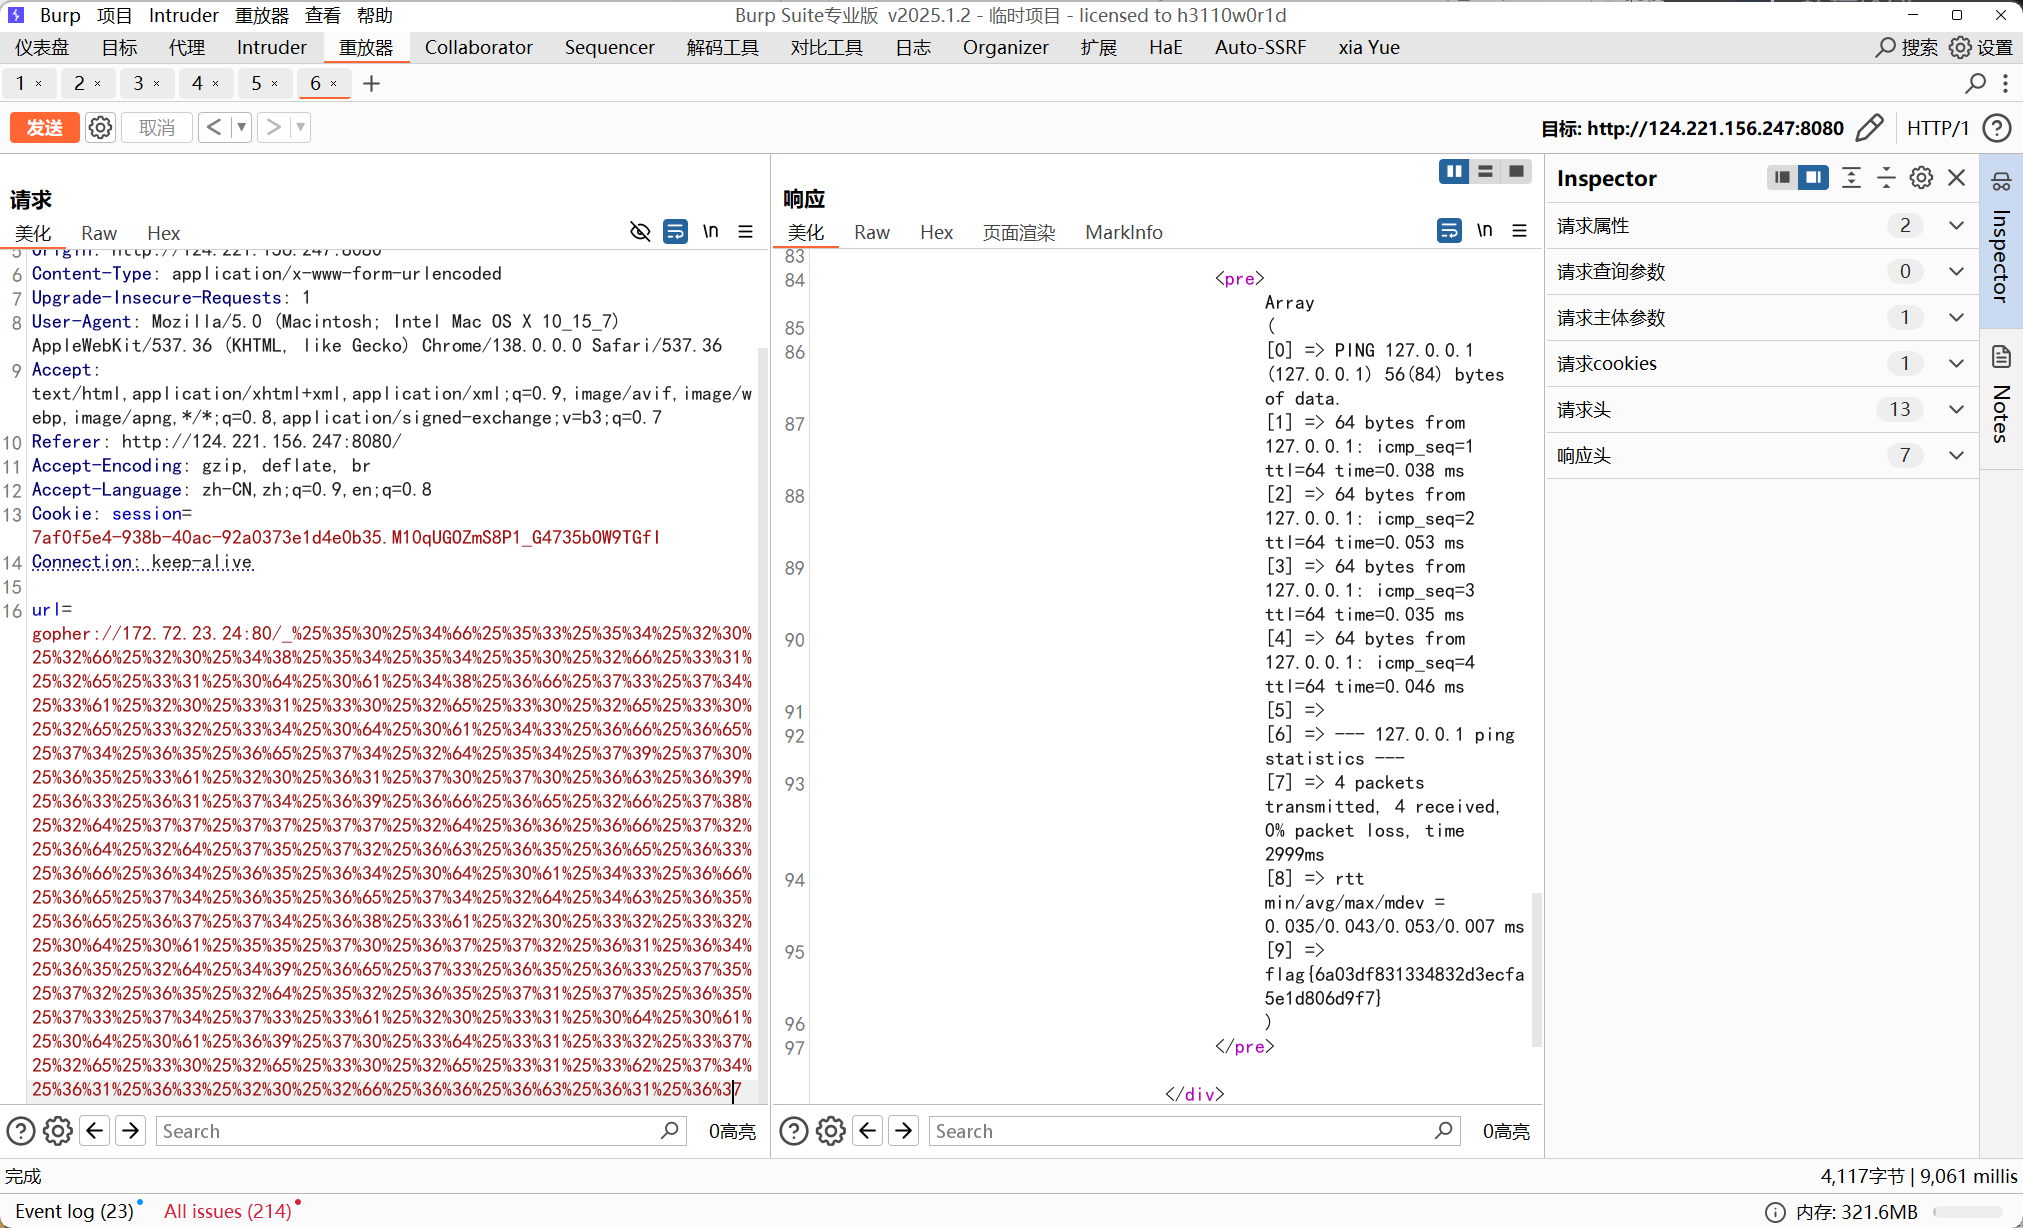The height and width of the screenshot is (1228, 2023).
Task: Toggle hide non-printable chars eye icon in request
Action: coord(640,232)
